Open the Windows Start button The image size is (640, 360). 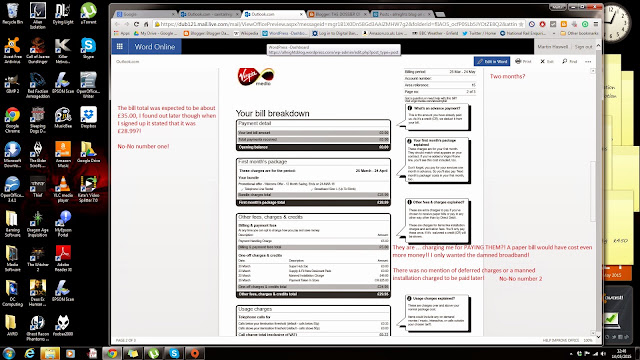point(9,353)
